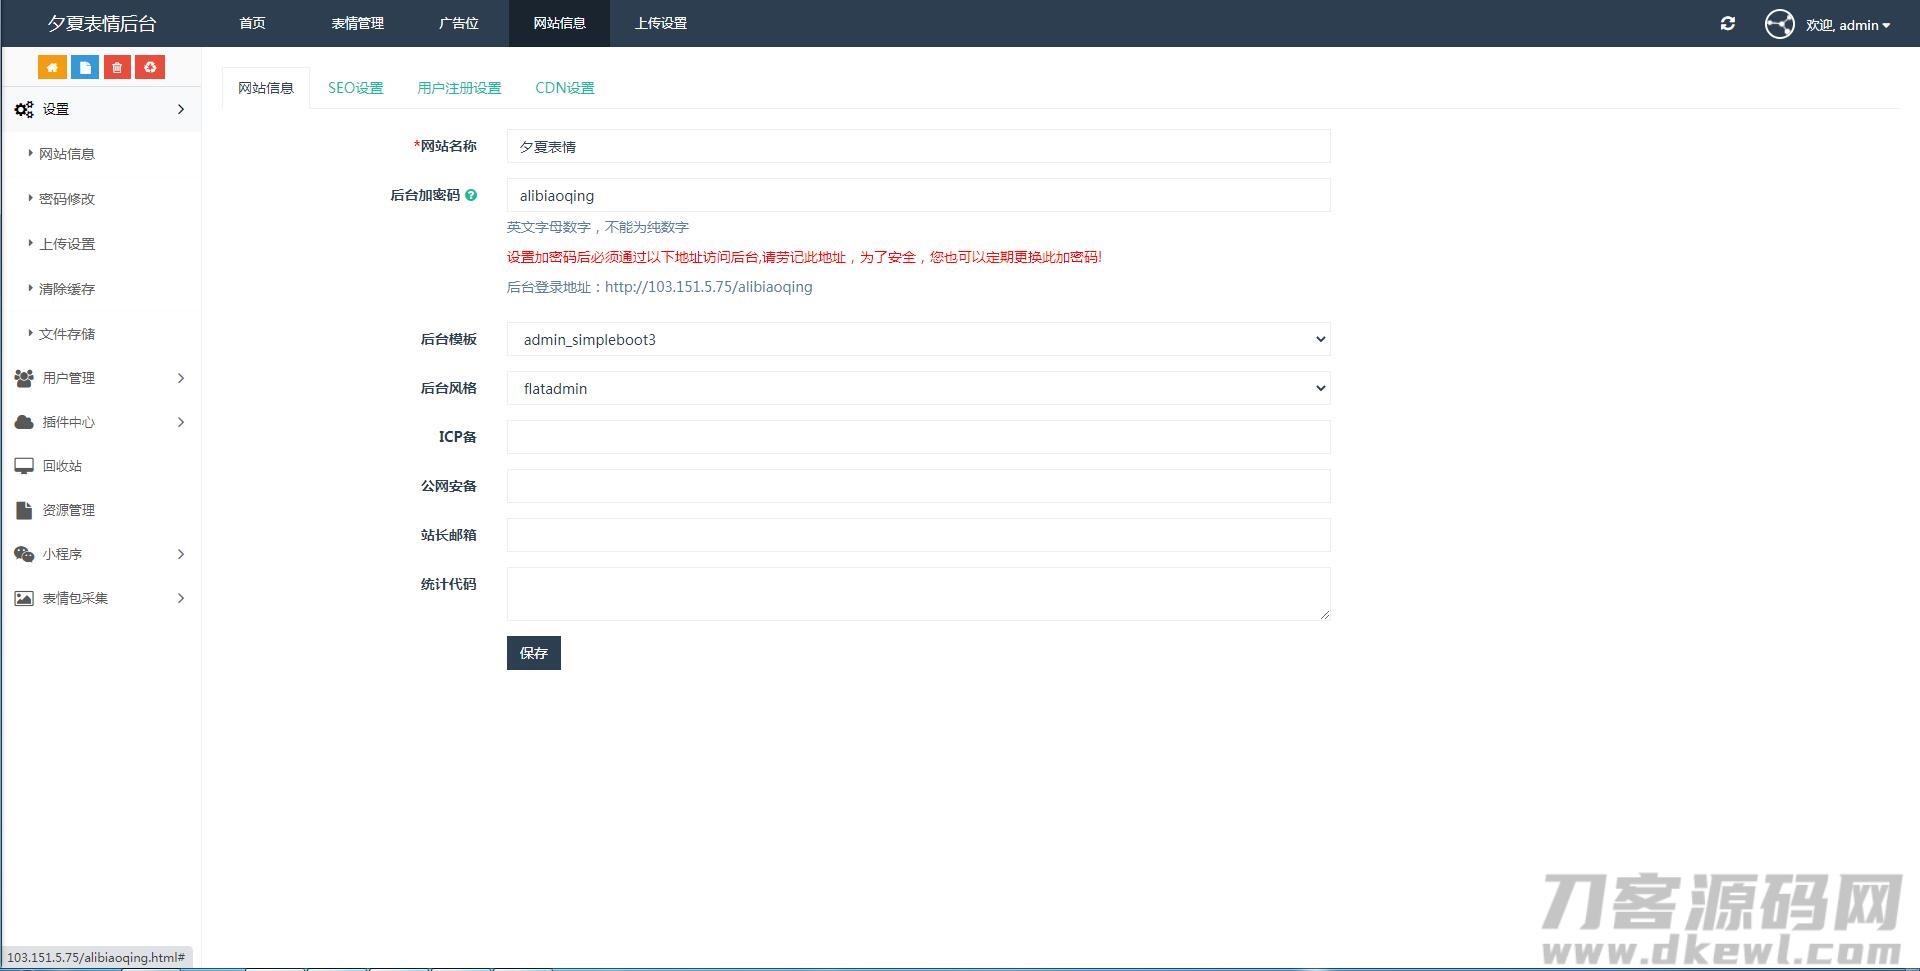Screen dimensions: 1920x971
Task: Click the refresh icon in top bar
Action: click(1727, 24)
